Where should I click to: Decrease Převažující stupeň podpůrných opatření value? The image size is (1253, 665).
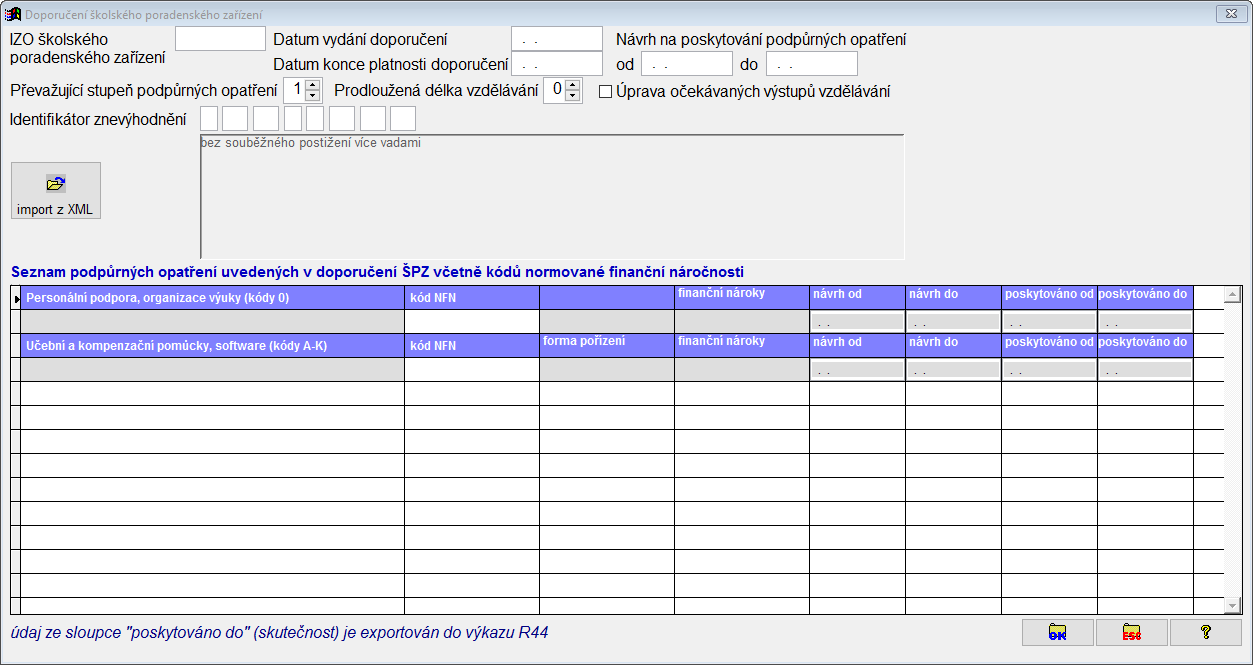click(312, 96)
